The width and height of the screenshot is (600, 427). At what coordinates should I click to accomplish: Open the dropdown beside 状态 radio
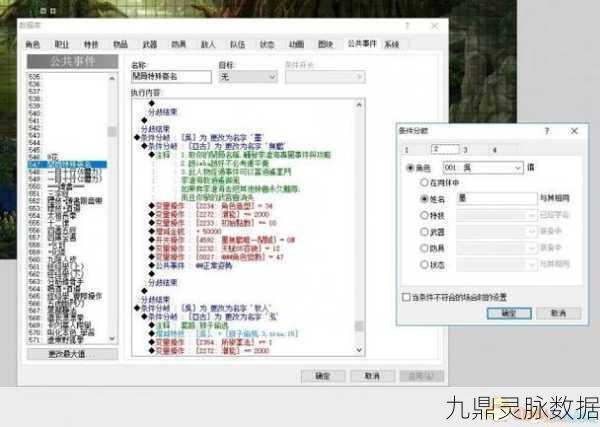tap(497, 264)
